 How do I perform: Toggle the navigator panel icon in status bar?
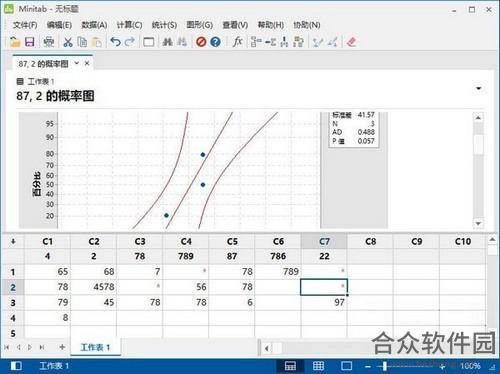point(16,366)
